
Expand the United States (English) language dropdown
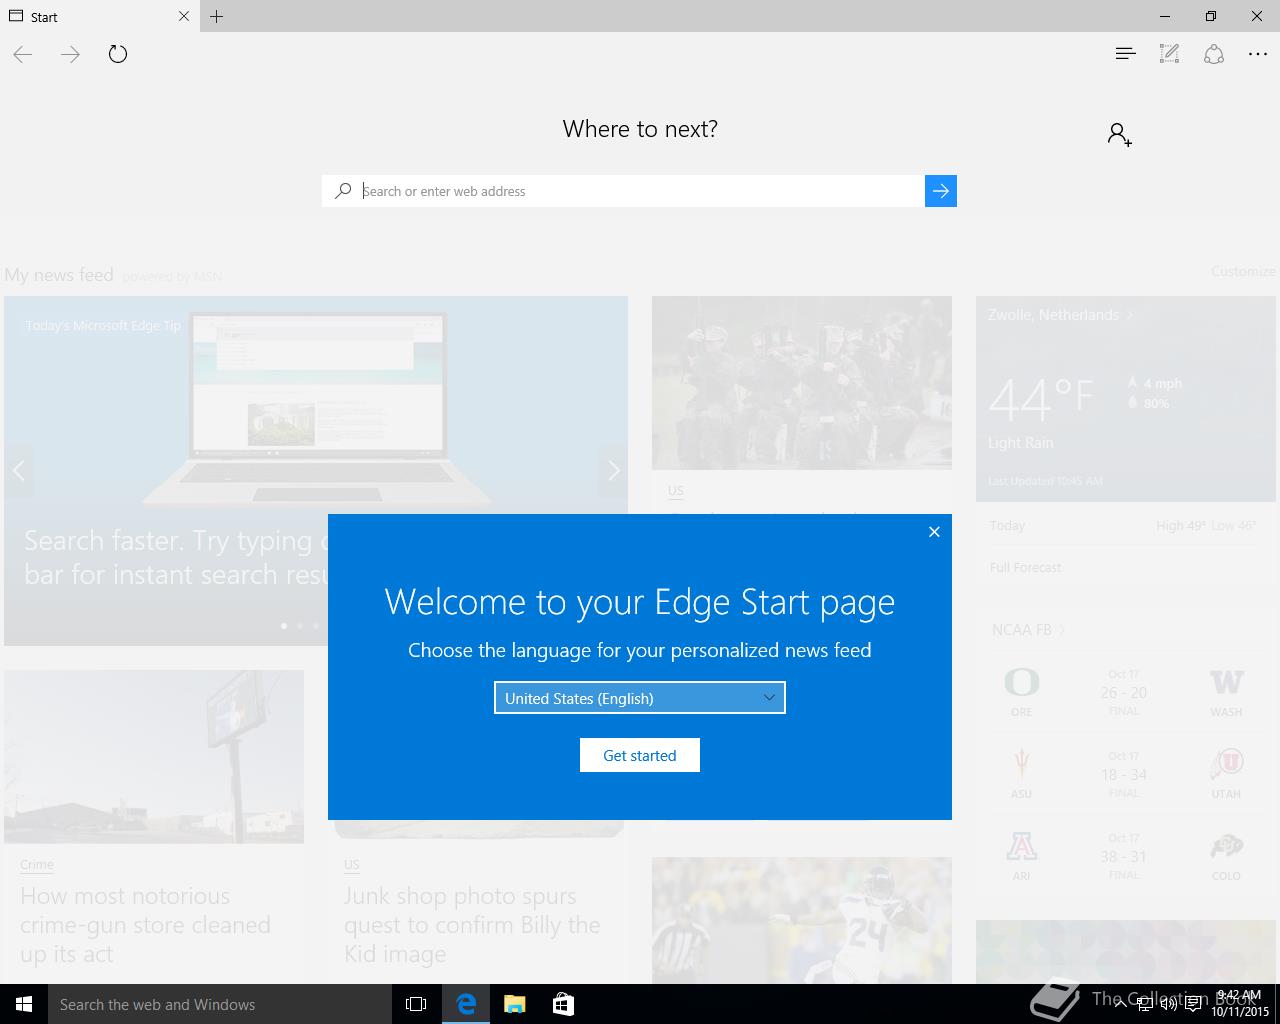pos(640,698)
